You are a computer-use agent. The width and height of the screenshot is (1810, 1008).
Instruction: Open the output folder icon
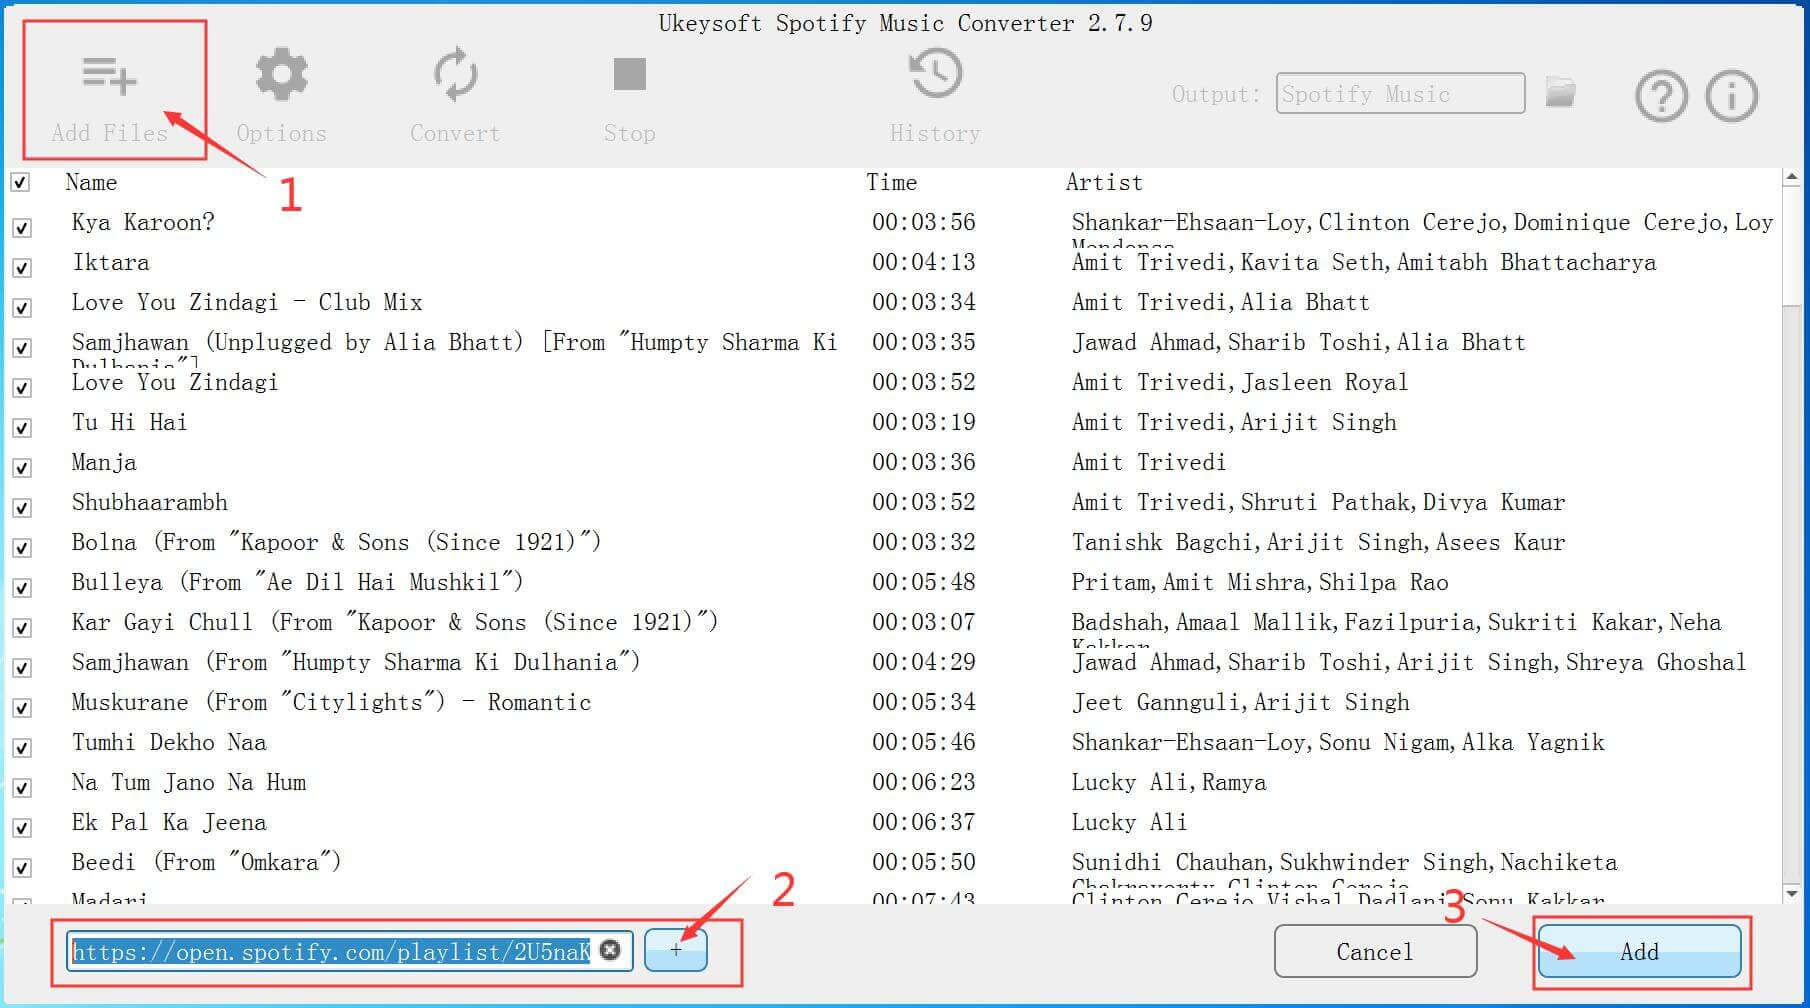pyautogui.click(x=1560, y=92)
